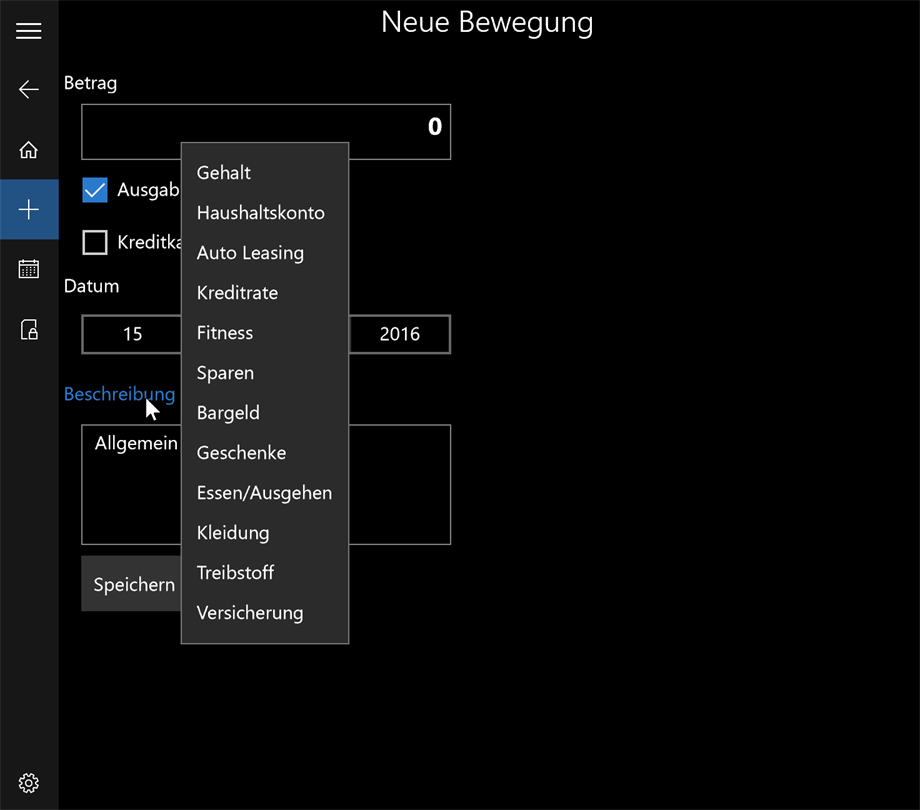Pick Auto Leasing option

pyautogui.click(x=265, y=253)
